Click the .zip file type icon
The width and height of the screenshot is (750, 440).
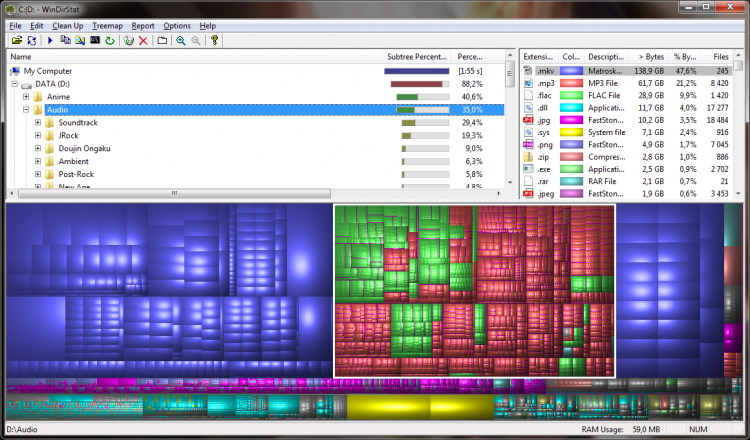click(528, 157)
